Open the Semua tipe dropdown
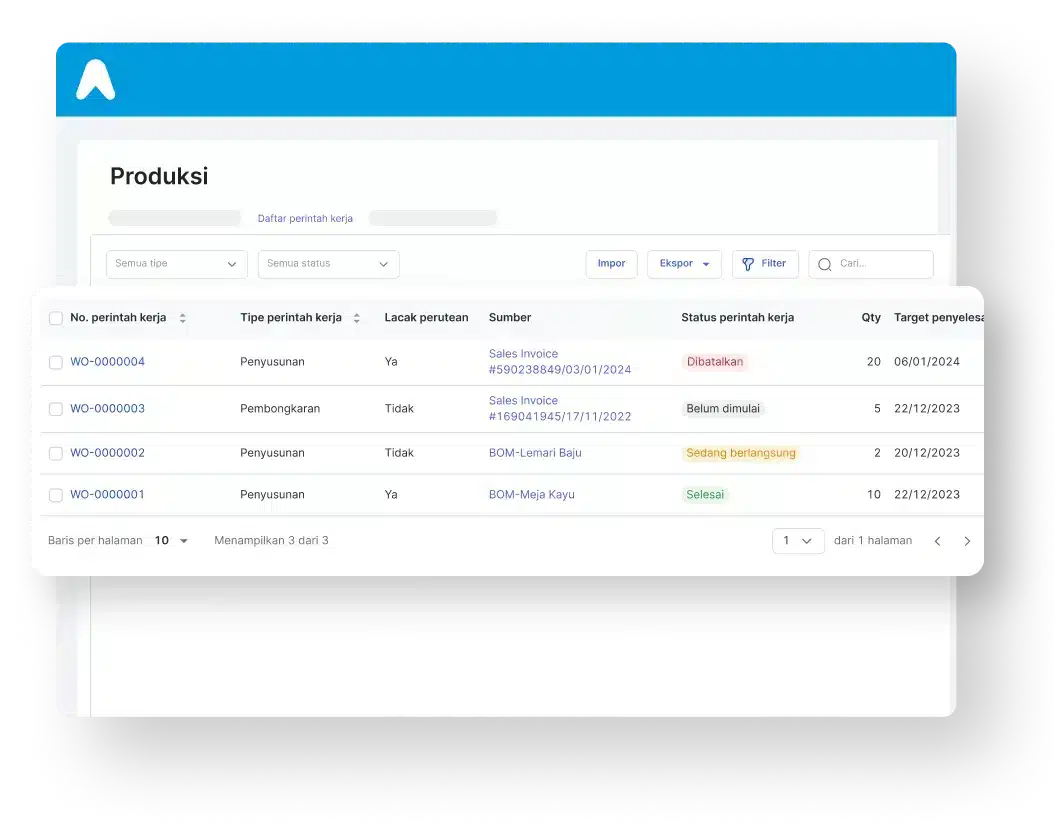Viewport: 1054px width, 836px height. pyautogui.click(x=176, y=264)
